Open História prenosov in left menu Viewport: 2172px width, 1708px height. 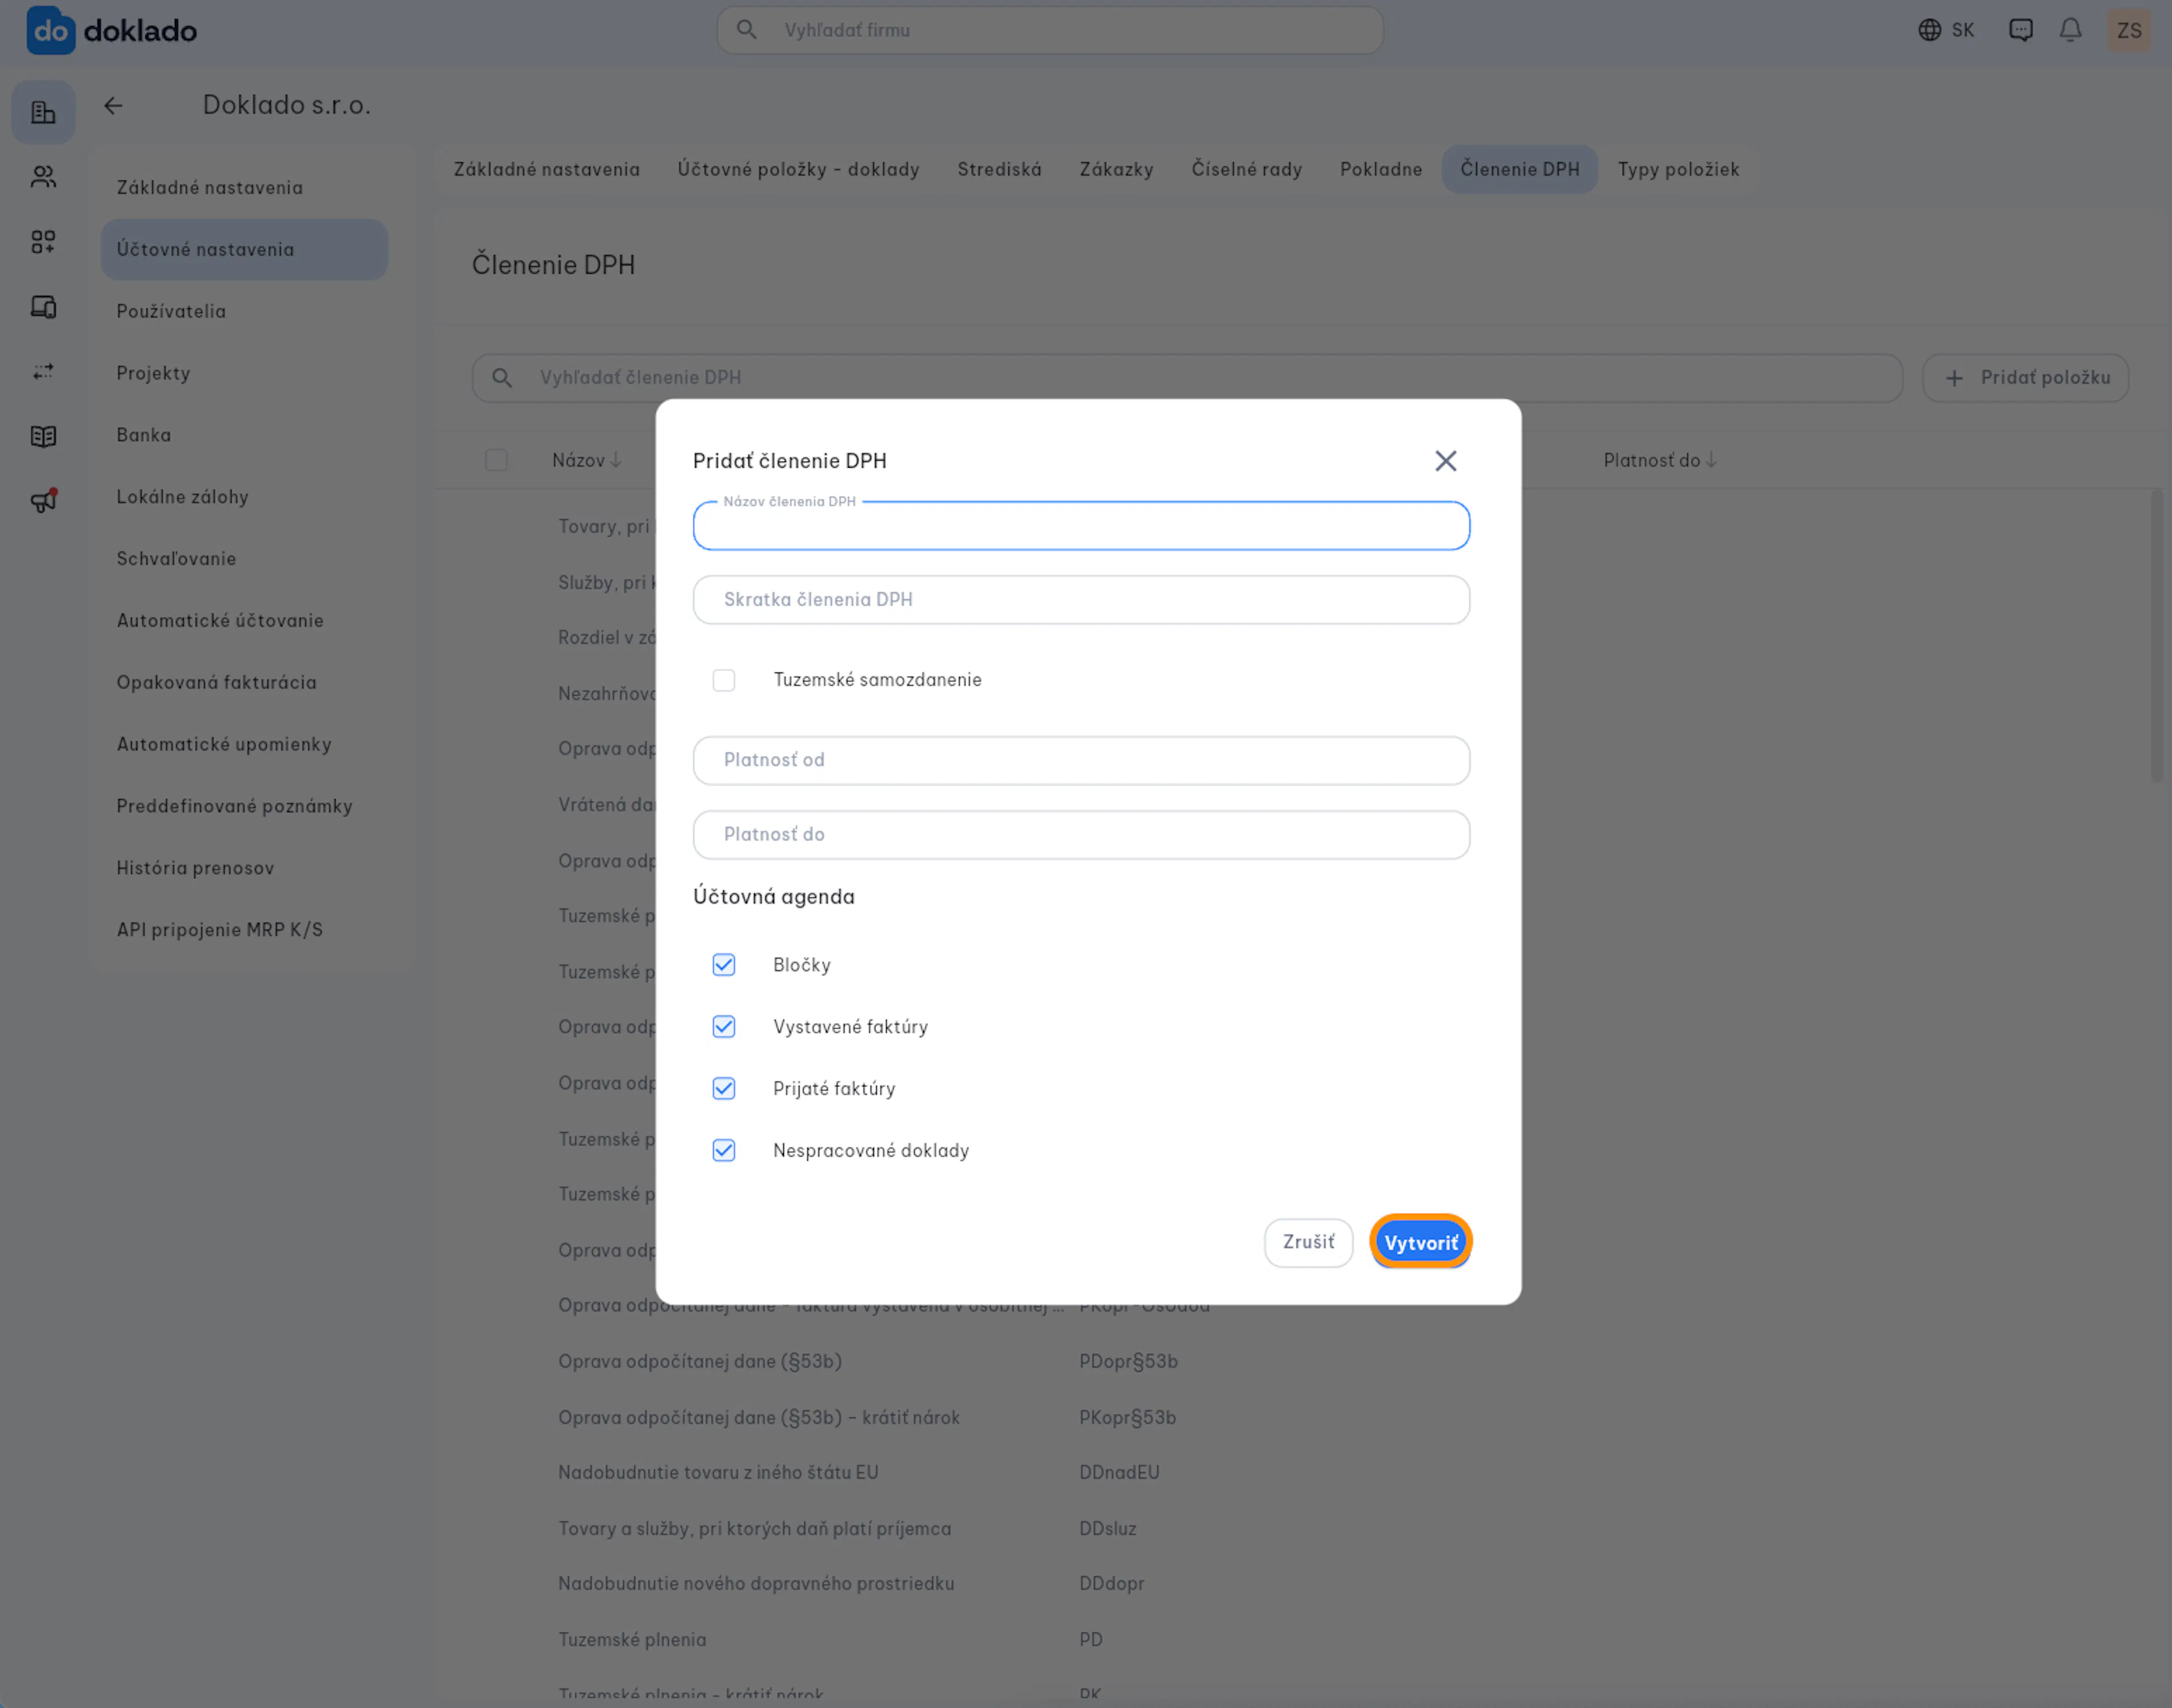point(244,868)
